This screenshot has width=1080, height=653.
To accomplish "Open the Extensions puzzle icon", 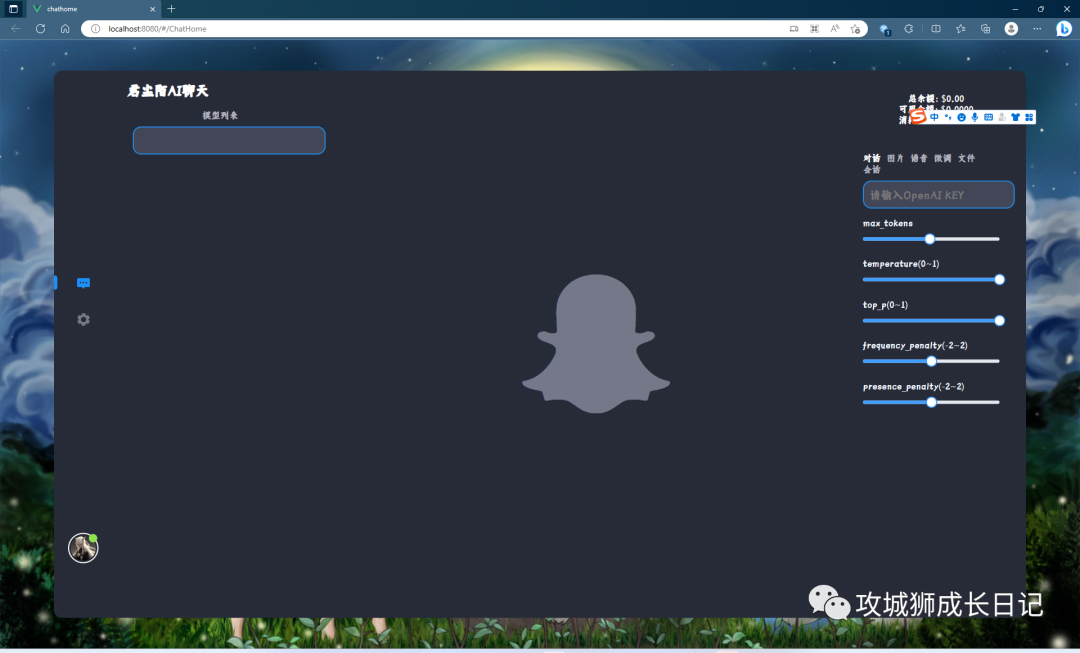I will pyautogui.click(x=909, y=29).
